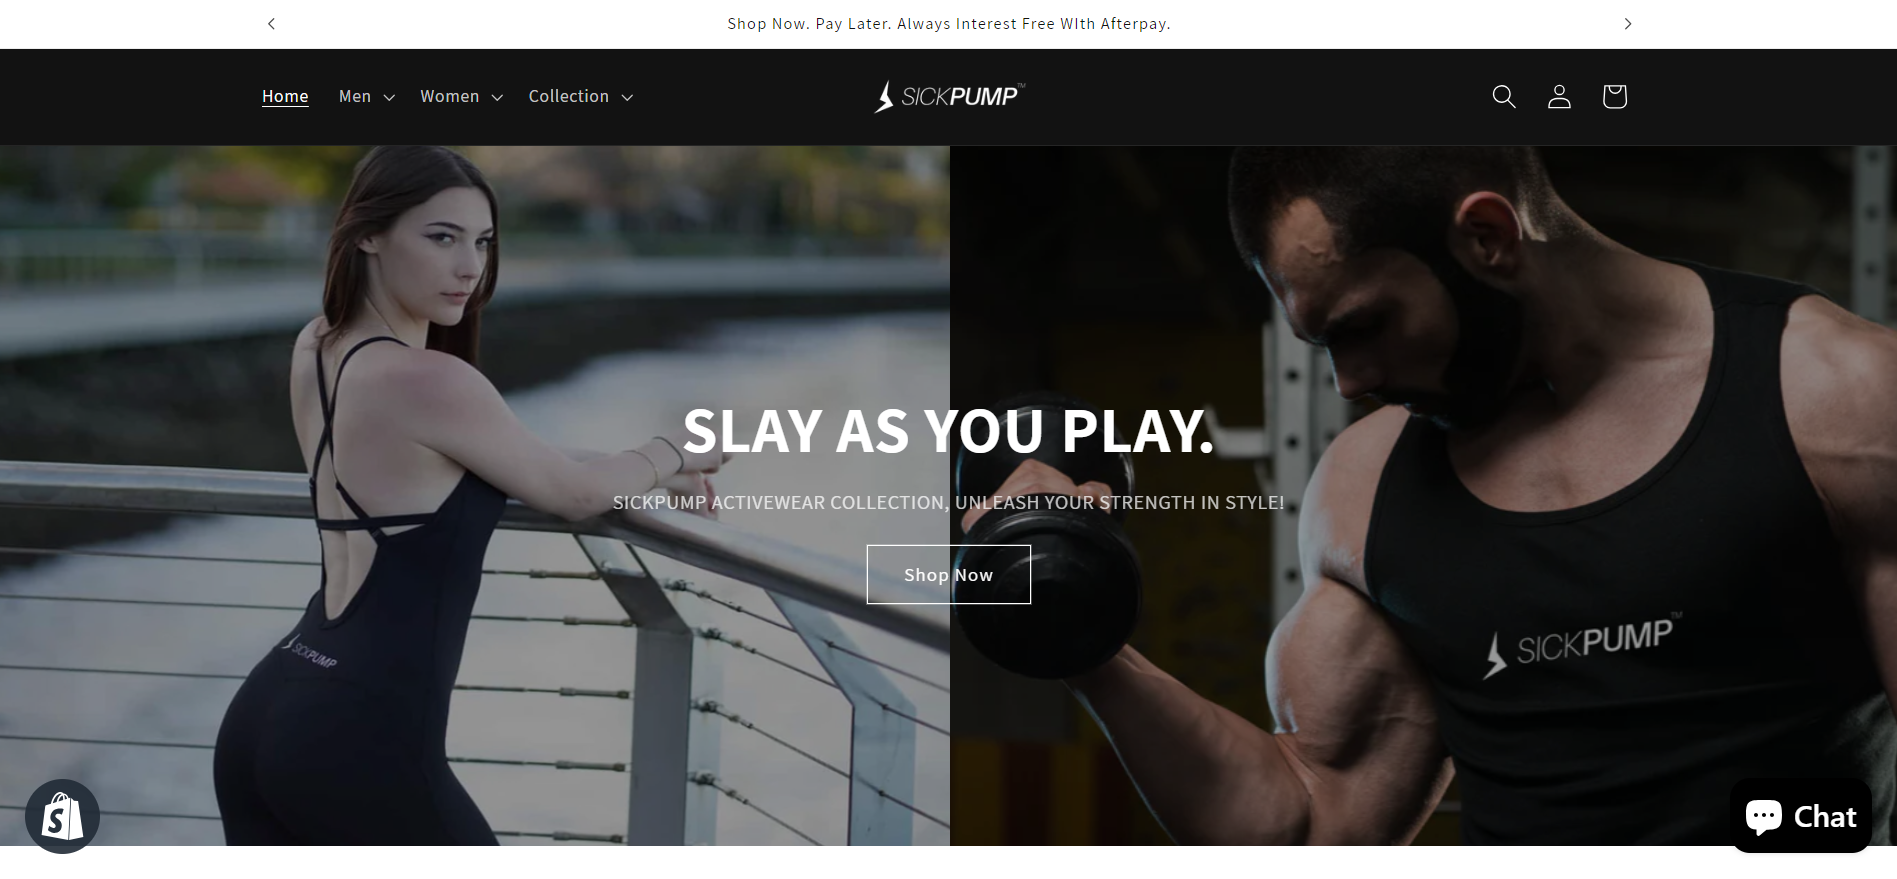Viewport: 1897px width, 879px height.
Task: Show next announcement with right arrow
Action: (1628, 24)
